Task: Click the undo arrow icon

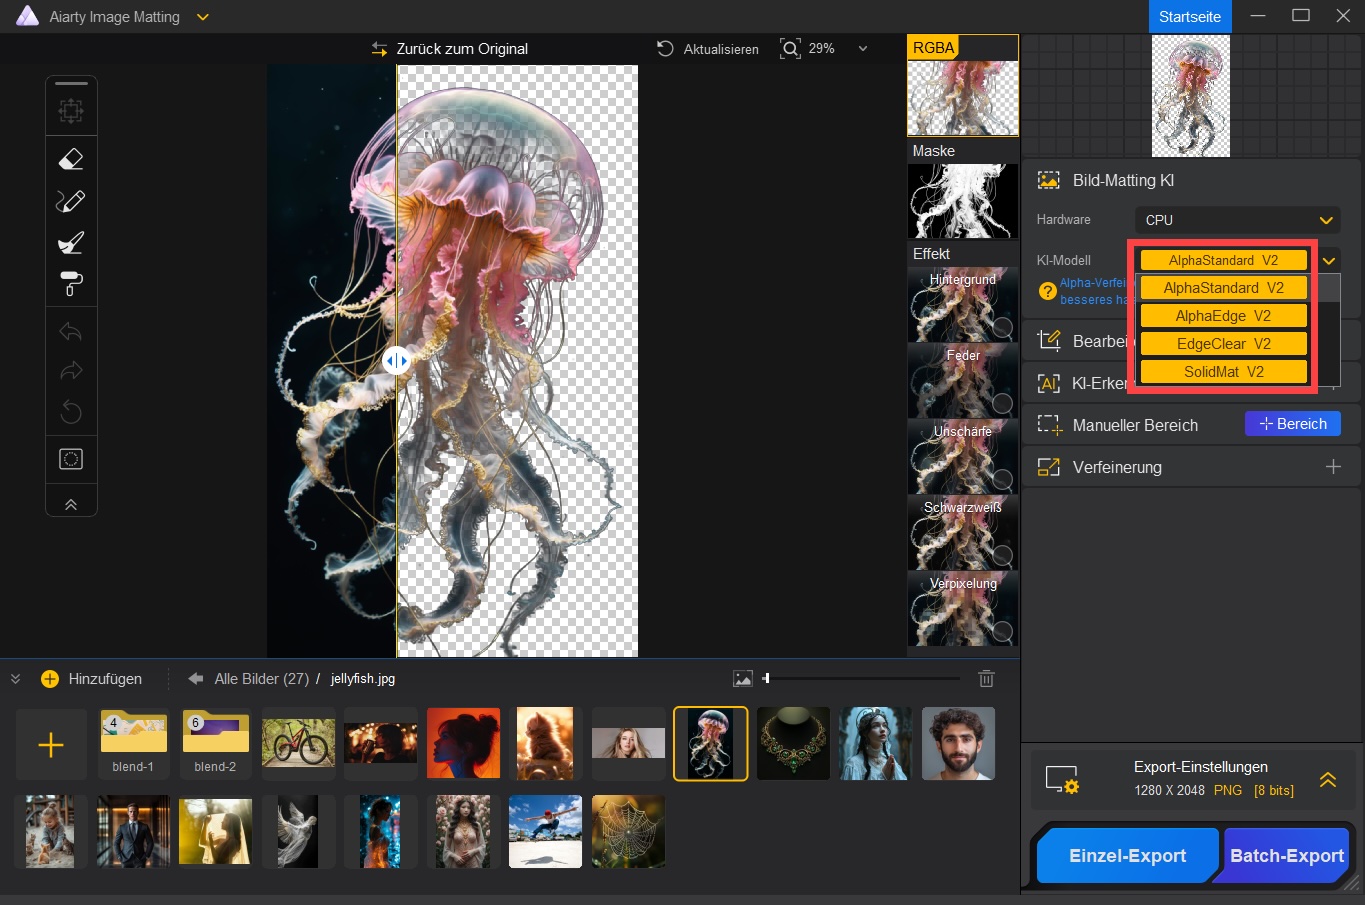Action: (71, 332)
